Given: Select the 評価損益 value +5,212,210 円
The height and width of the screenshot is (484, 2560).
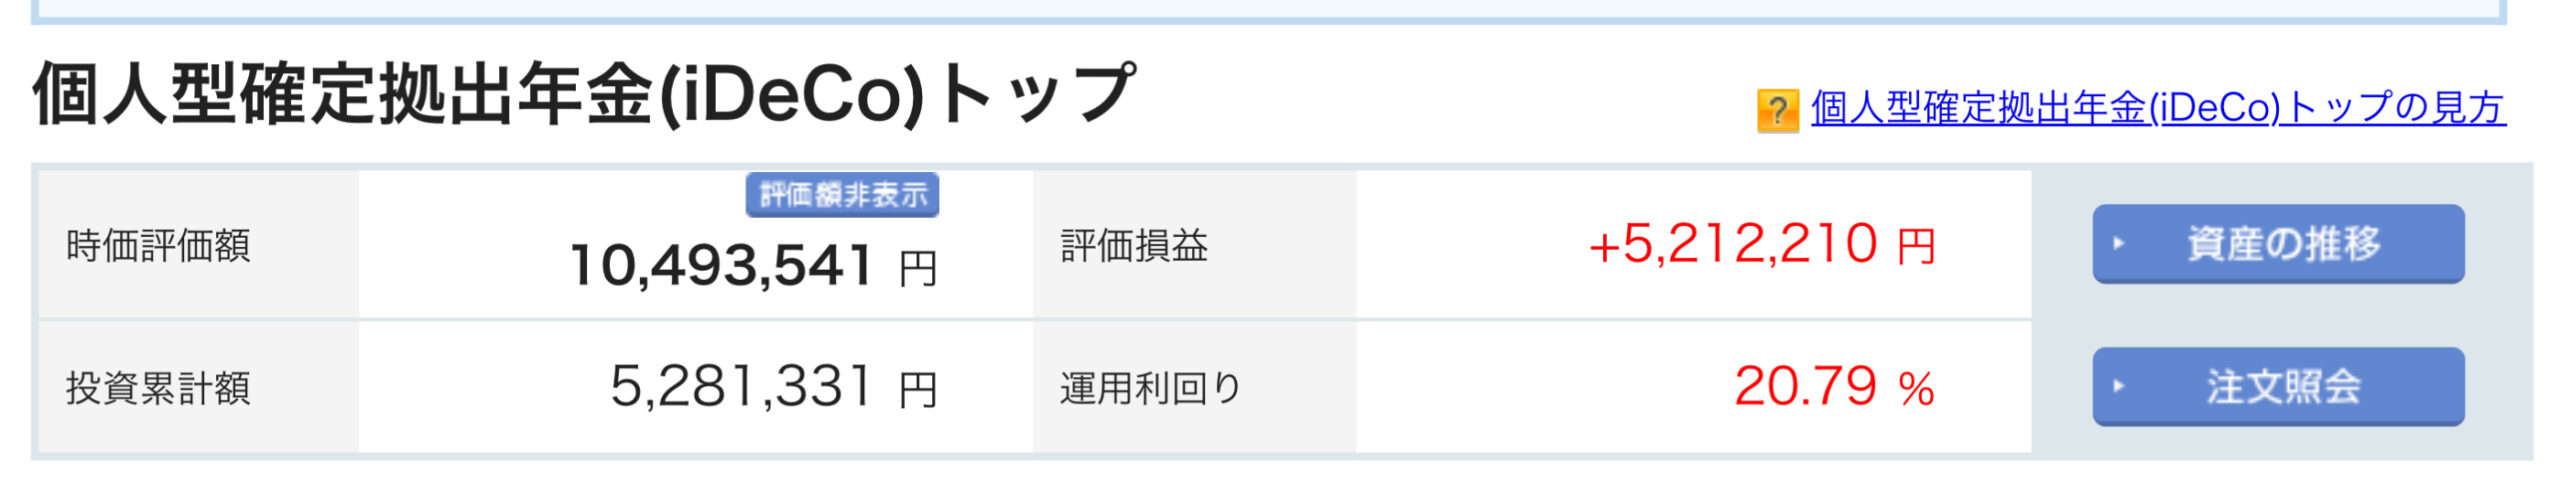Looking at the screenshot, I should tap(1762, 245).
